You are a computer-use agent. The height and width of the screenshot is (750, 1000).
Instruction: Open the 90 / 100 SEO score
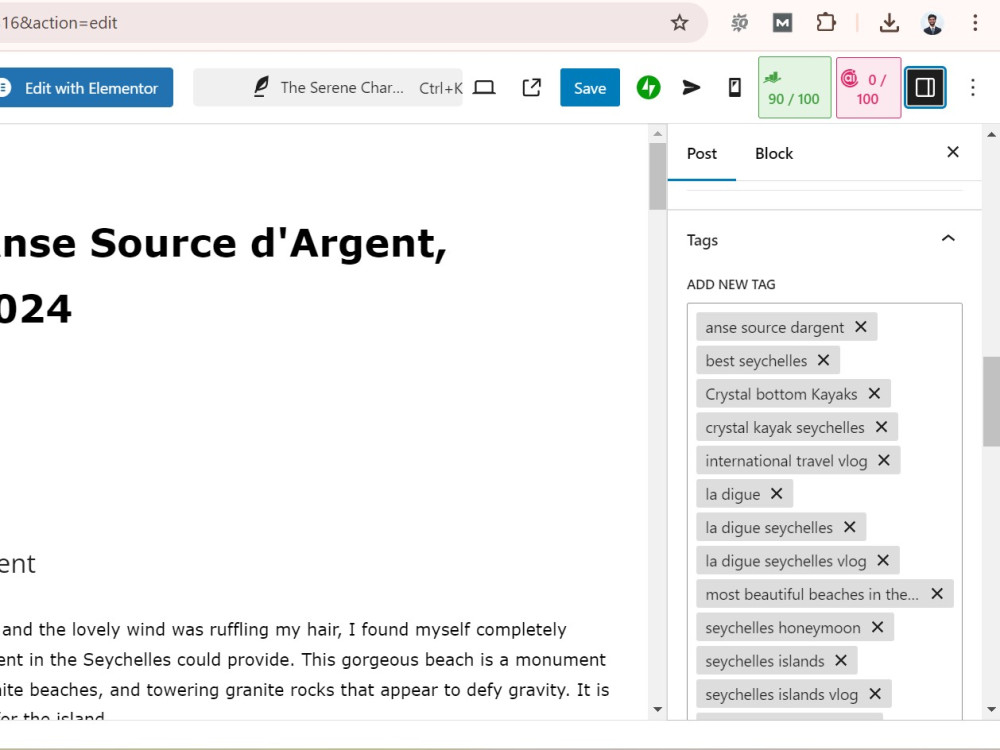[795, 87]
